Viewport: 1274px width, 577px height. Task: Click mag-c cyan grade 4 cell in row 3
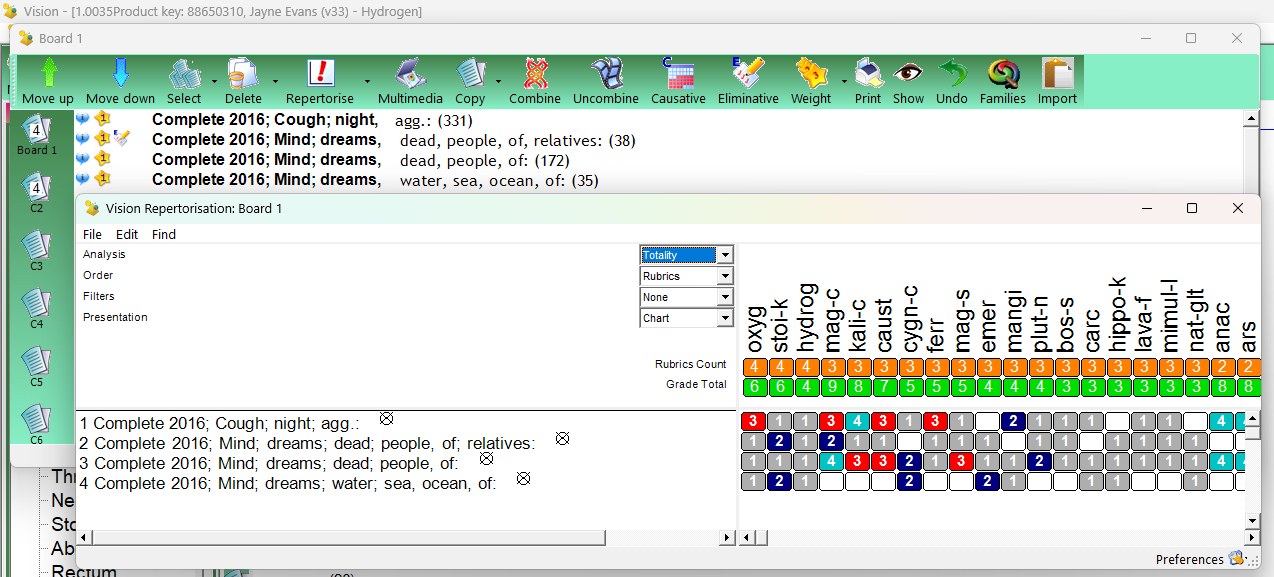[x=832, y=461]
